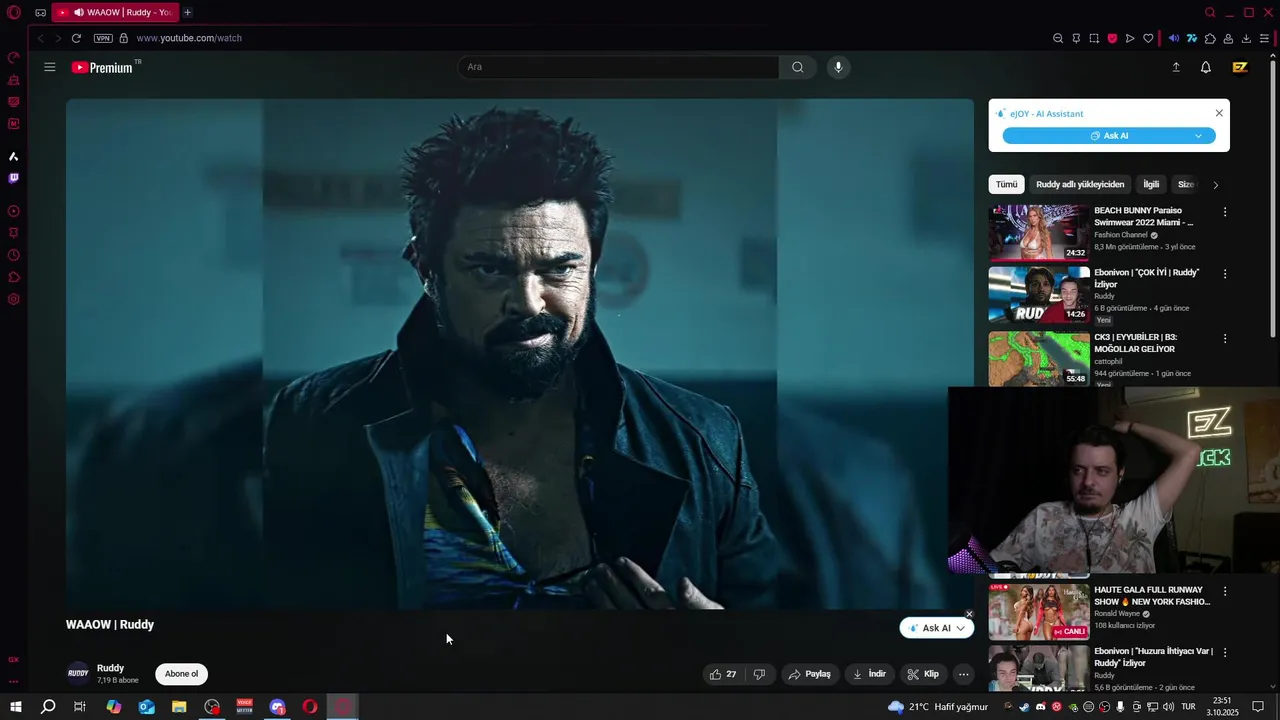Open options for 'Huzura İhtiyacı Var' video

click(1225, 652)
